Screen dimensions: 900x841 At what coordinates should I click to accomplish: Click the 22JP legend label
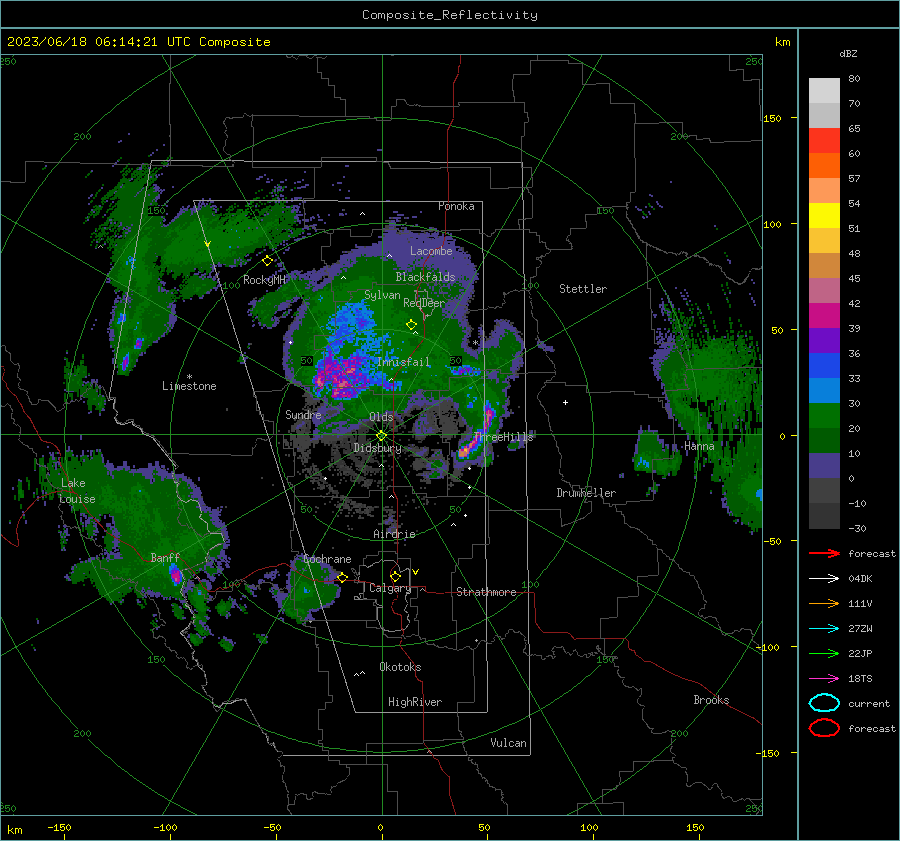[x=860, y=653]
